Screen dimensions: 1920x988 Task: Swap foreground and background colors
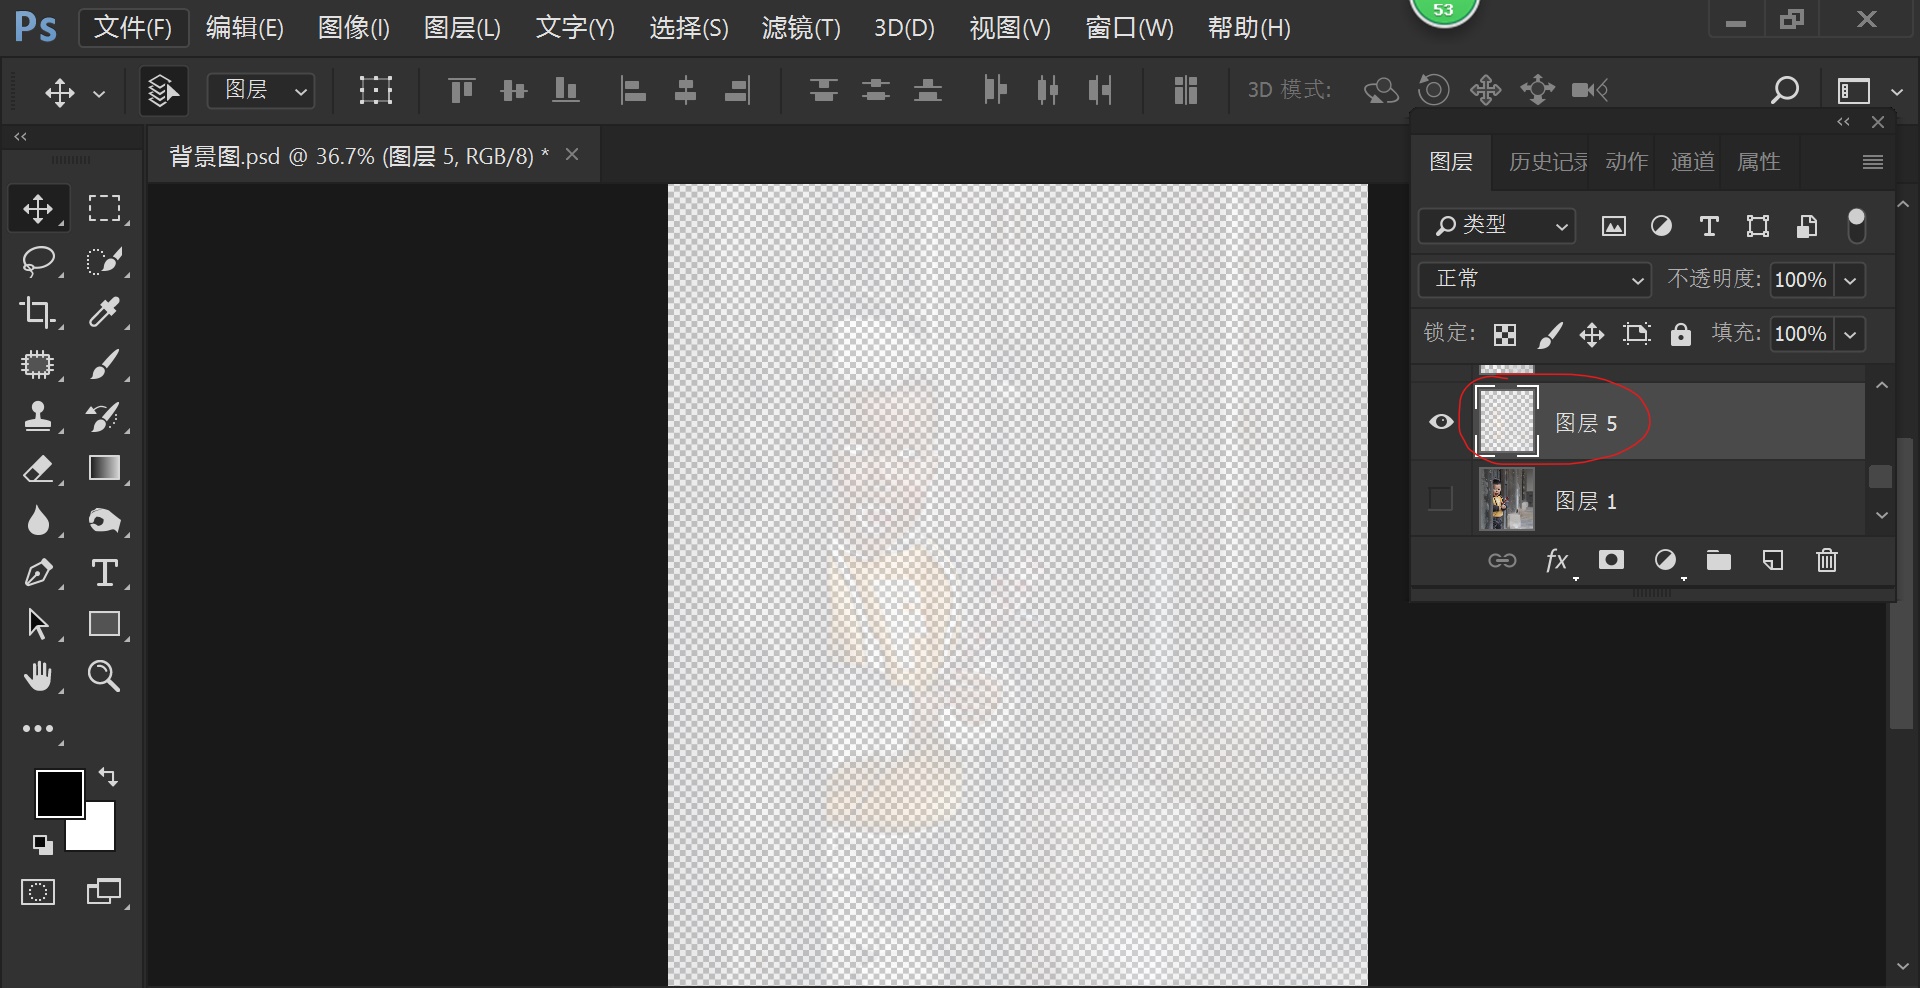(108, 777)
